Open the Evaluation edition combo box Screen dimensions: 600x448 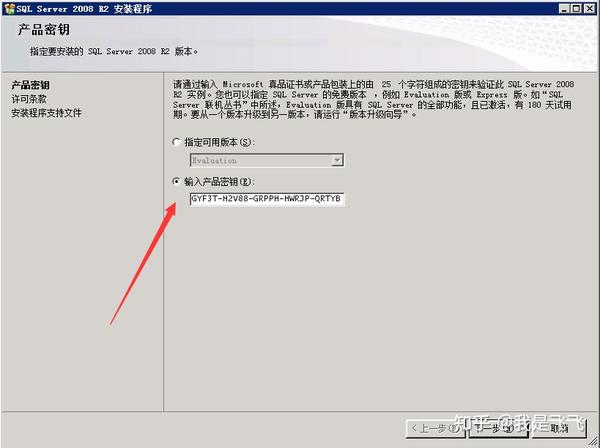click(x=267, y=160)
